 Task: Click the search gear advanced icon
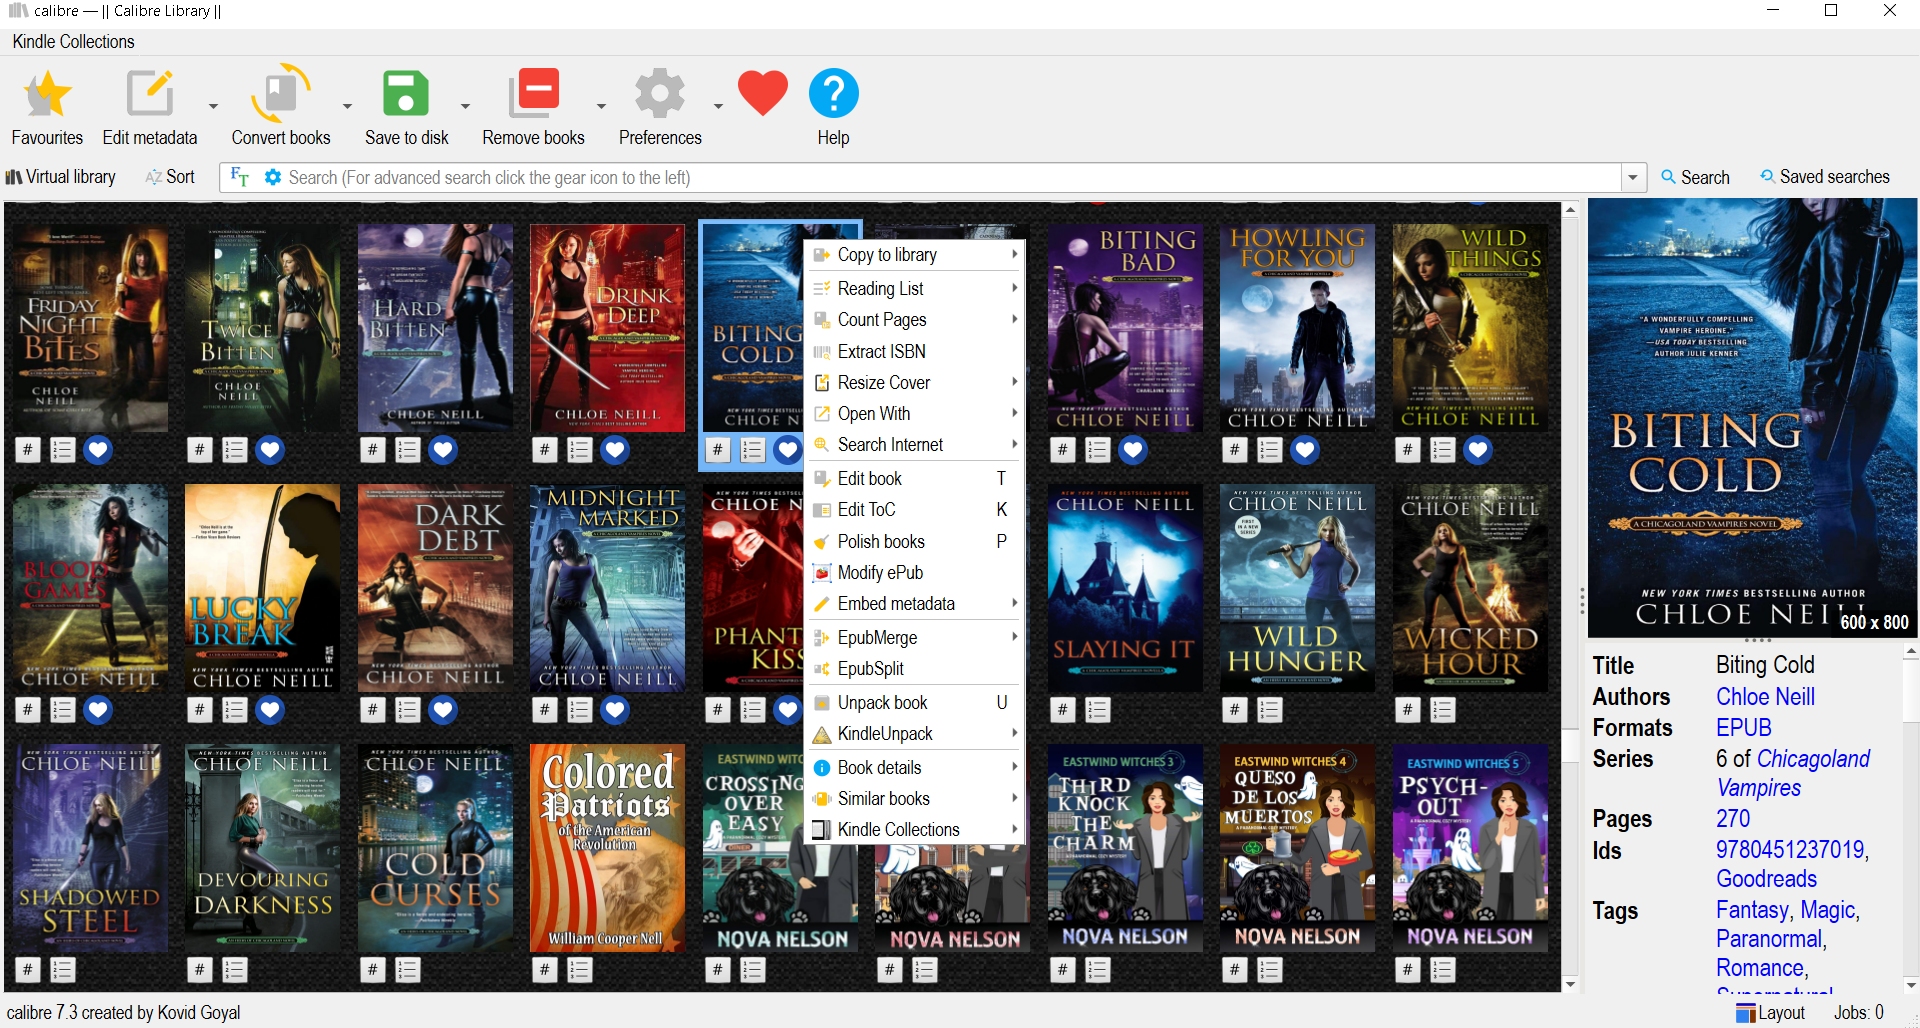tap(272, 177)
